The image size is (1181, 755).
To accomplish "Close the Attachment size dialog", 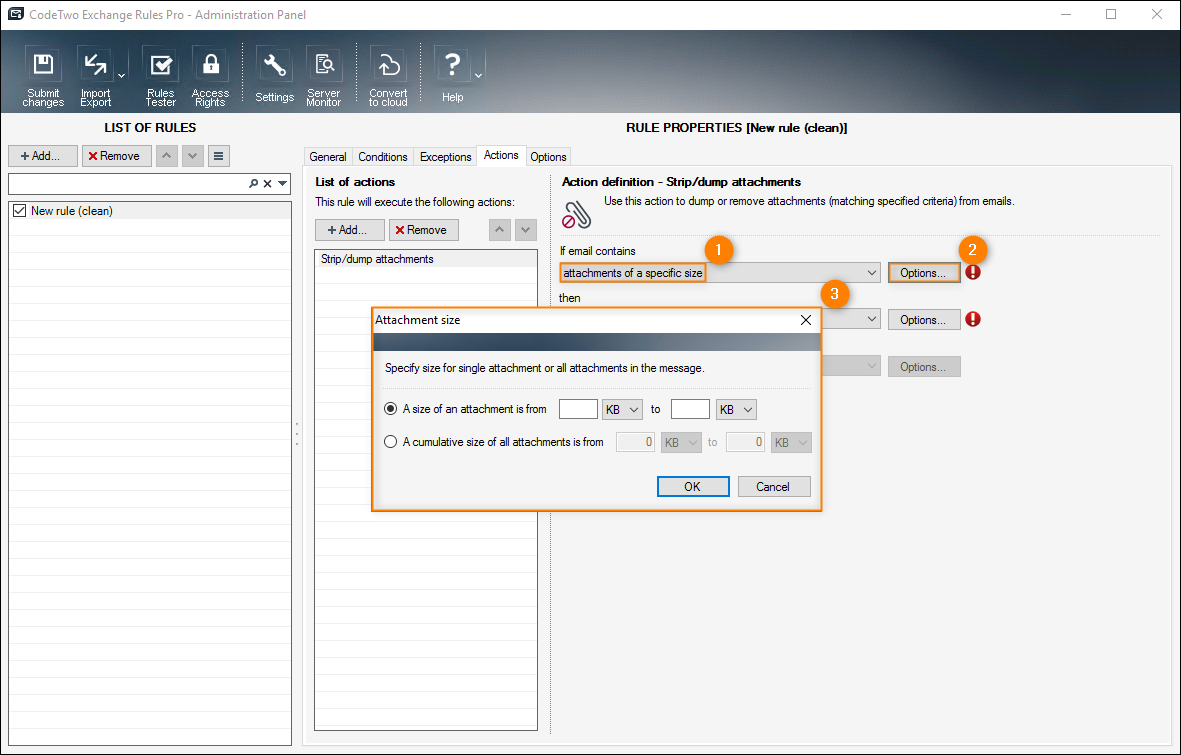I will coord(805,320).
